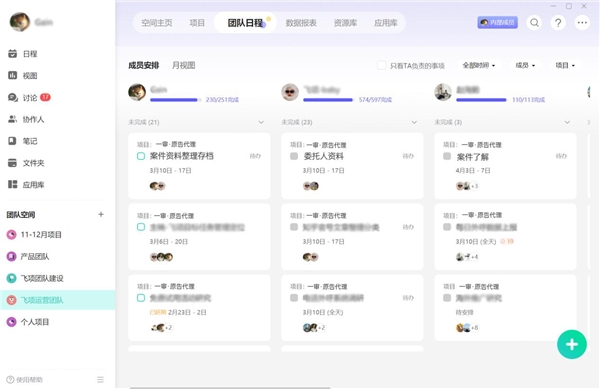Screen dimensions: 600x389
Task: Click the green floating add button
Action: (572, 344)
